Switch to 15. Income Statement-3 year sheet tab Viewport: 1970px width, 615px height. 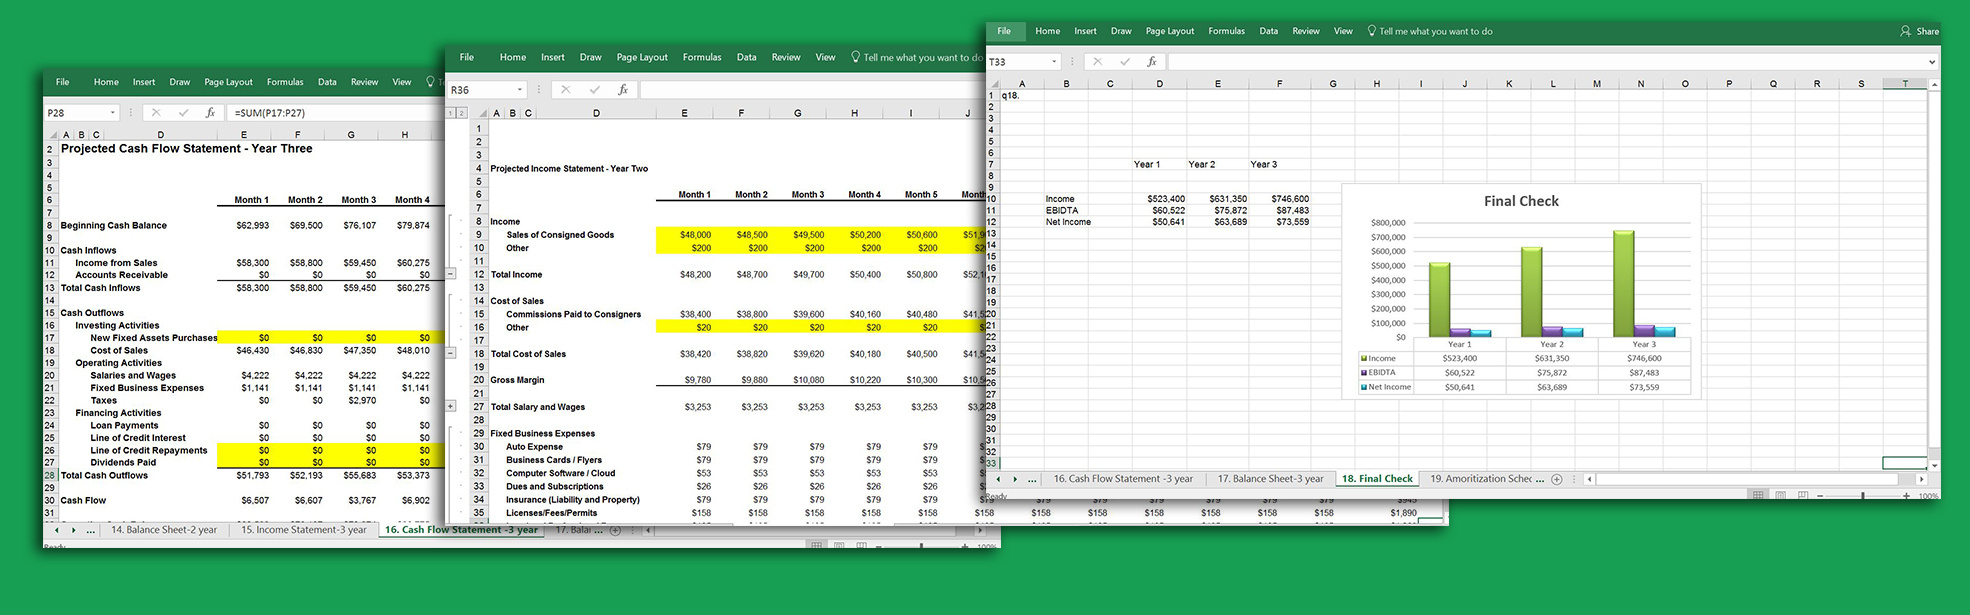pos(304,530)
